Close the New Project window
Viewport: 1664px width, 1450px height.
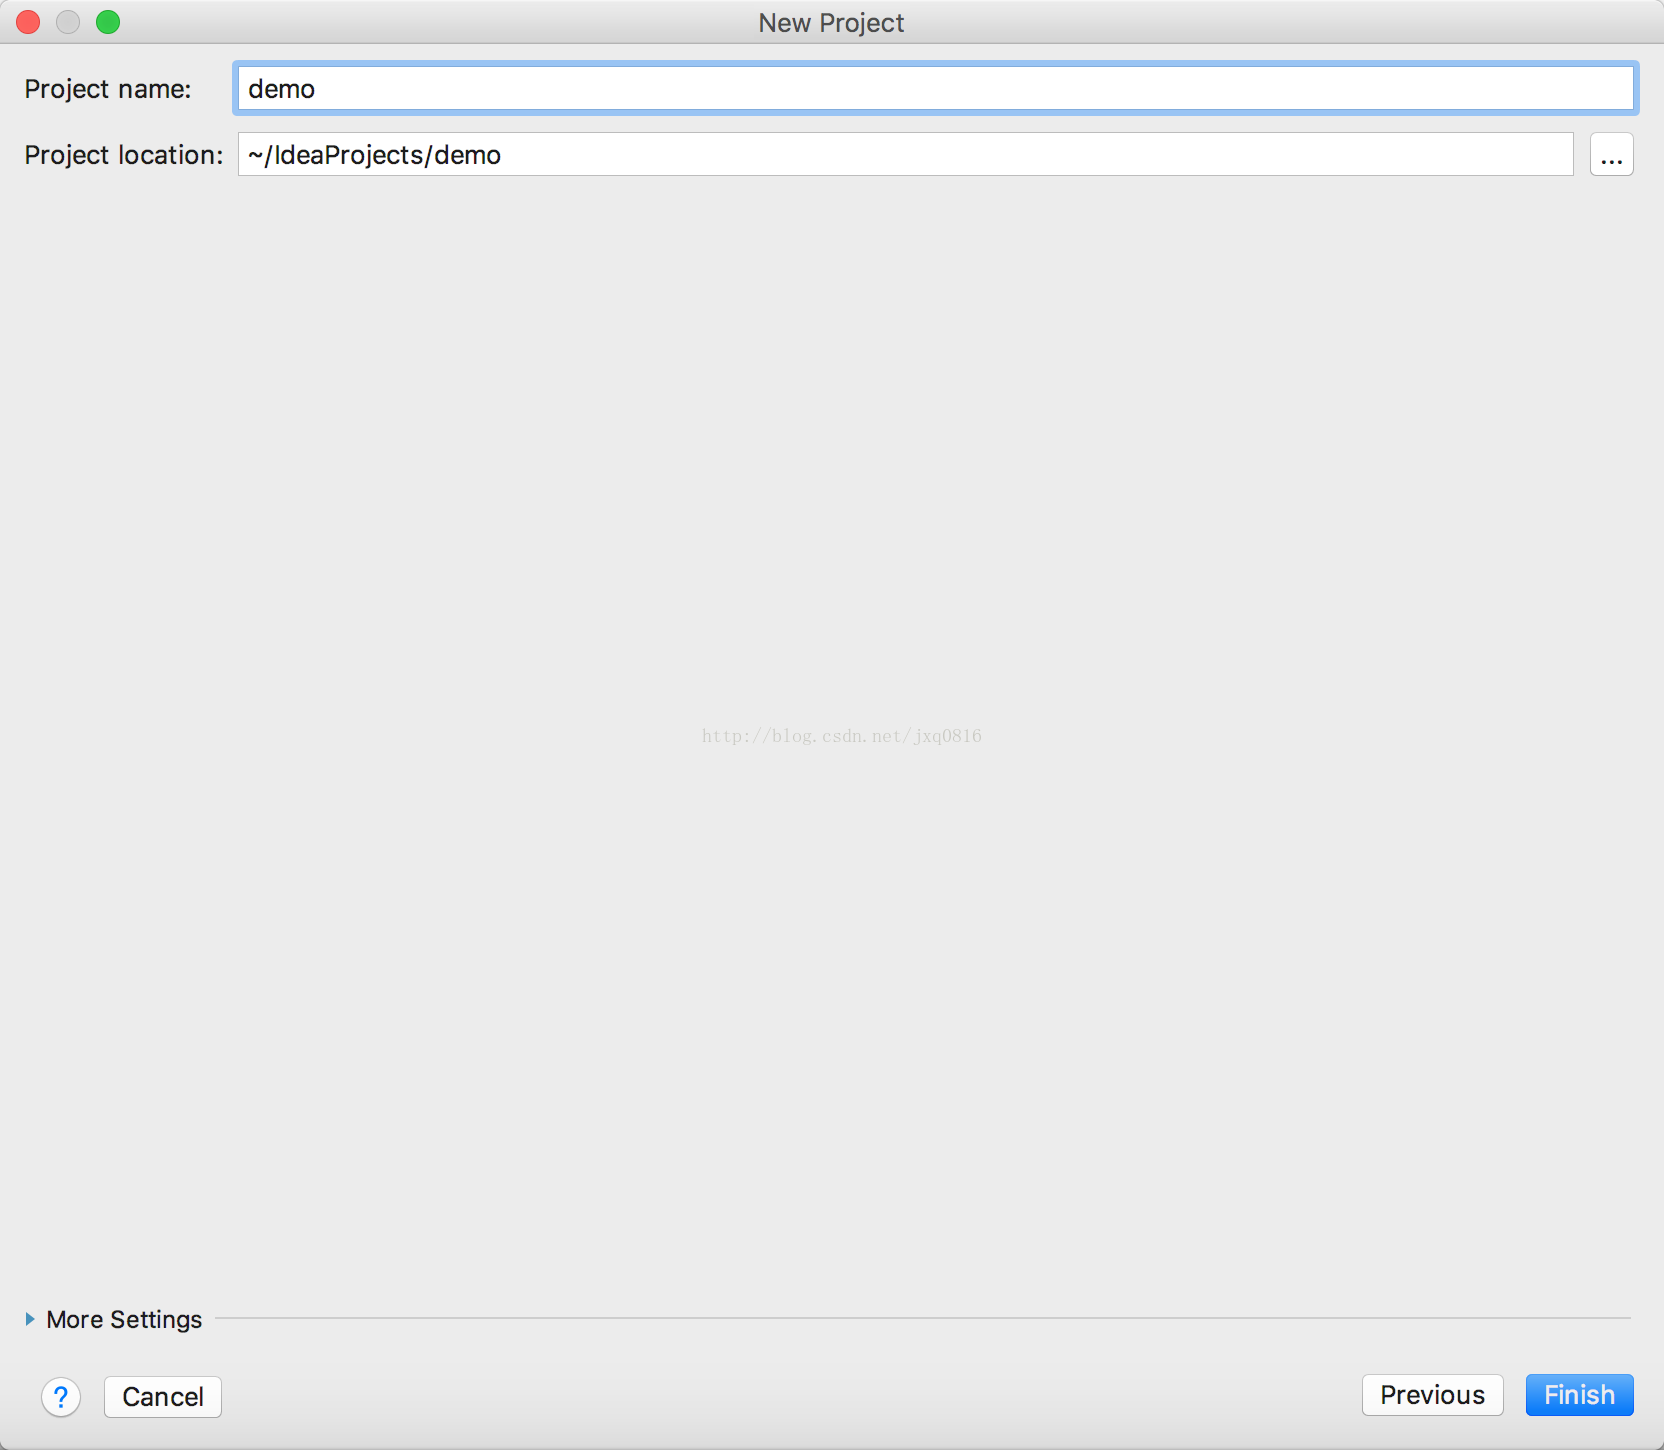tap(28, 22)
